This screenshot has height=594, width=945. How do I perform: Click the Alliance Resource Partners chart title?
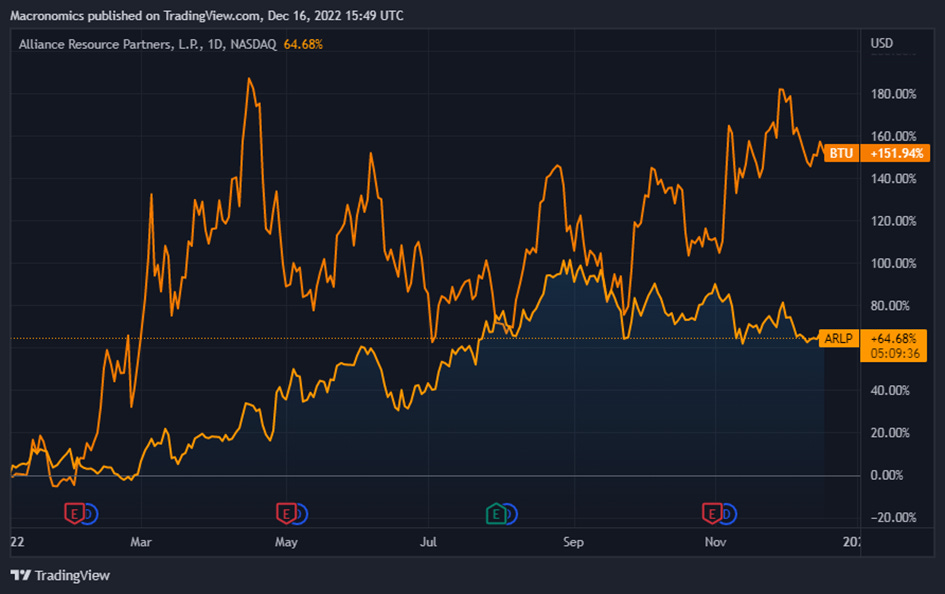147,44
